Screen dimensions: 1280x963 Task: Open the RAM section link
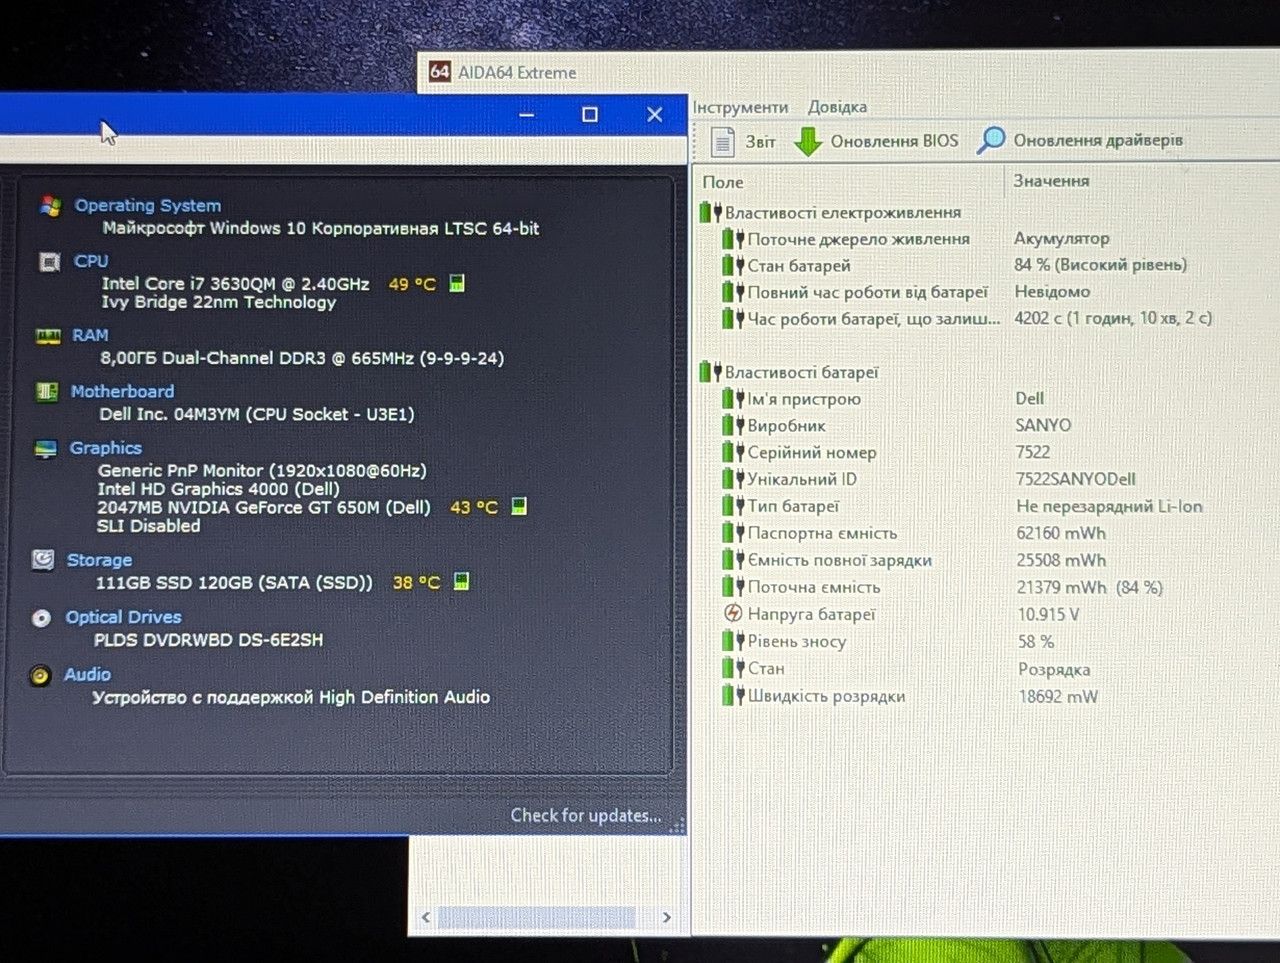[x=90, y=335]
